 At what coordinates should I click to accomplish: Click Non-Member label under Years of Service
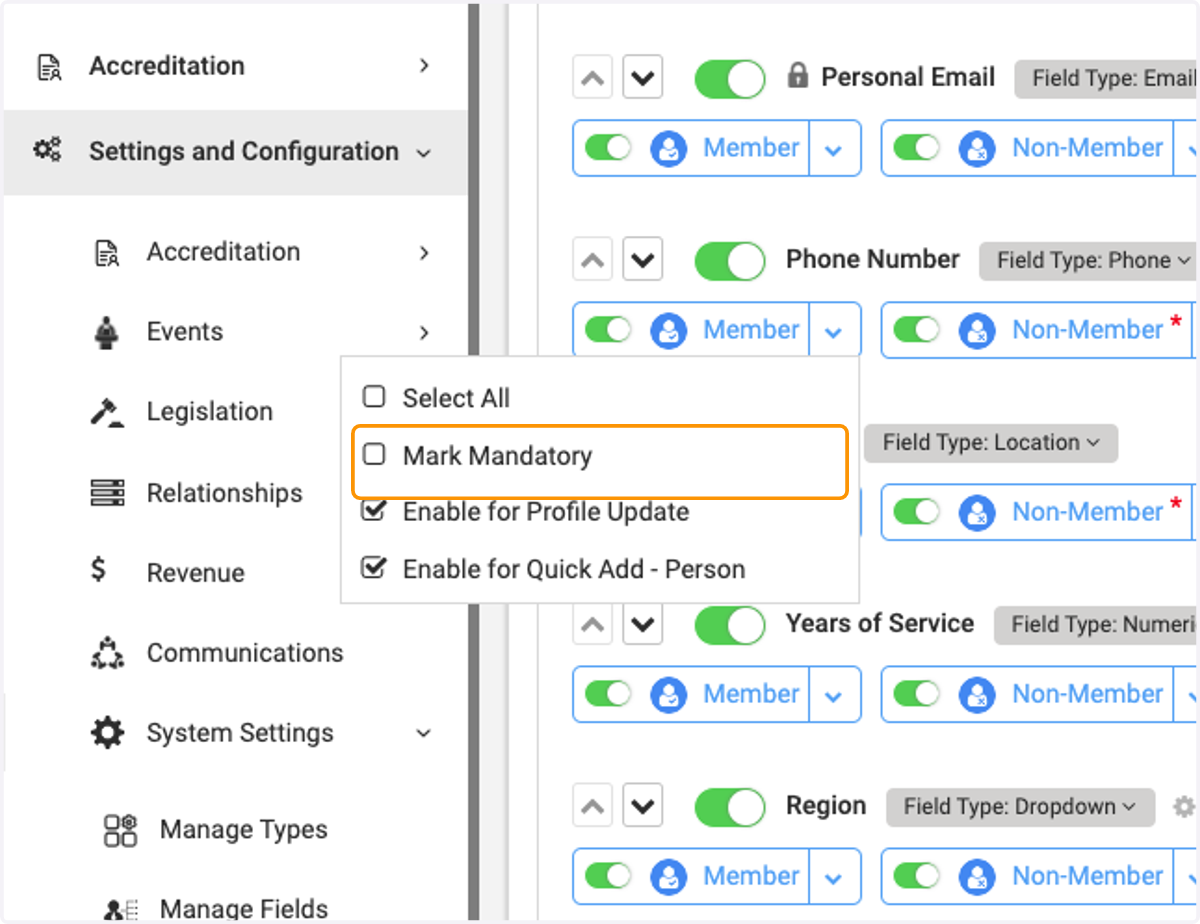pyautogui.click(x=1088, y=694)
